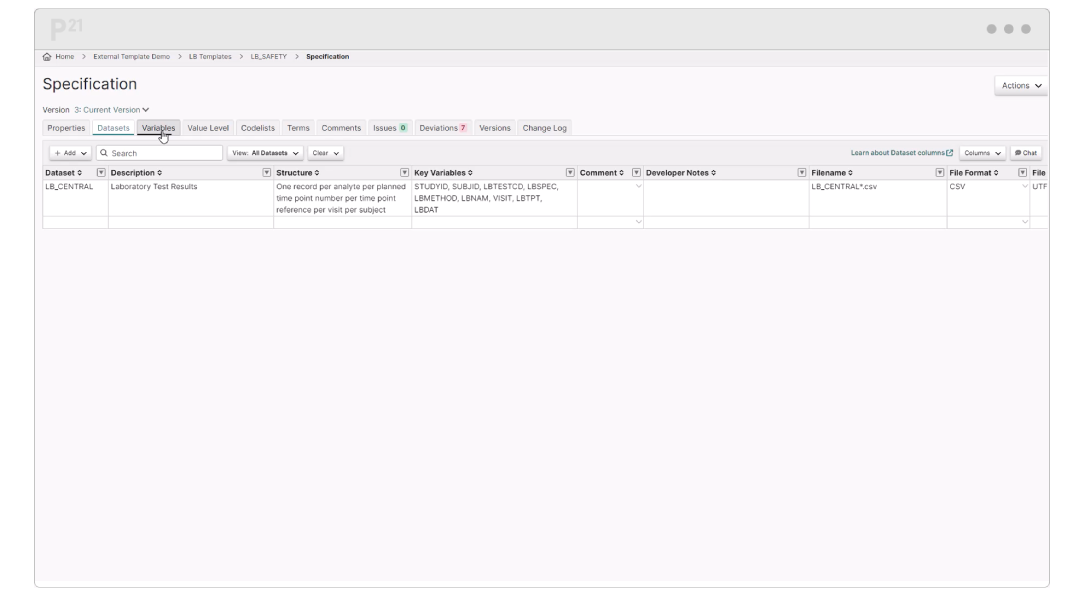Switch to the Datasets tab
Screen dimensions: 1084x596
pos(113,128)
